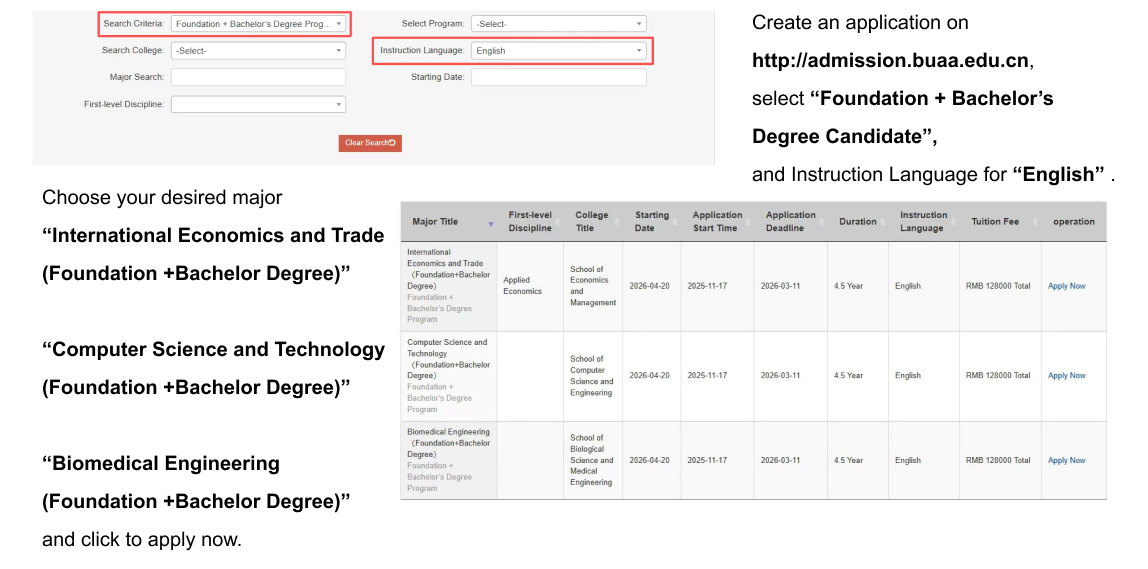Click the Application Deadline column header
This screenshot has height=569, width=1148.
(x=790, y=221)
